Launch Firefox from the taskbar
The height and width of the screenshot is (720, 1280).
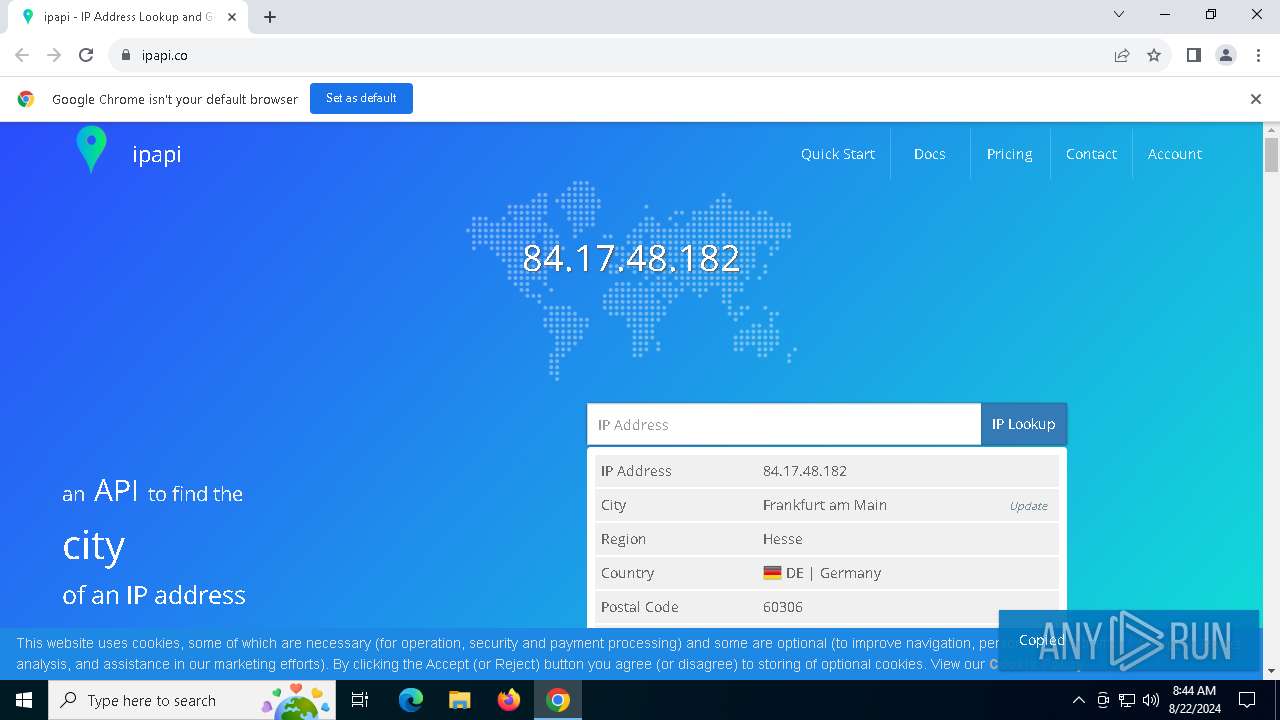pos(509,700)
